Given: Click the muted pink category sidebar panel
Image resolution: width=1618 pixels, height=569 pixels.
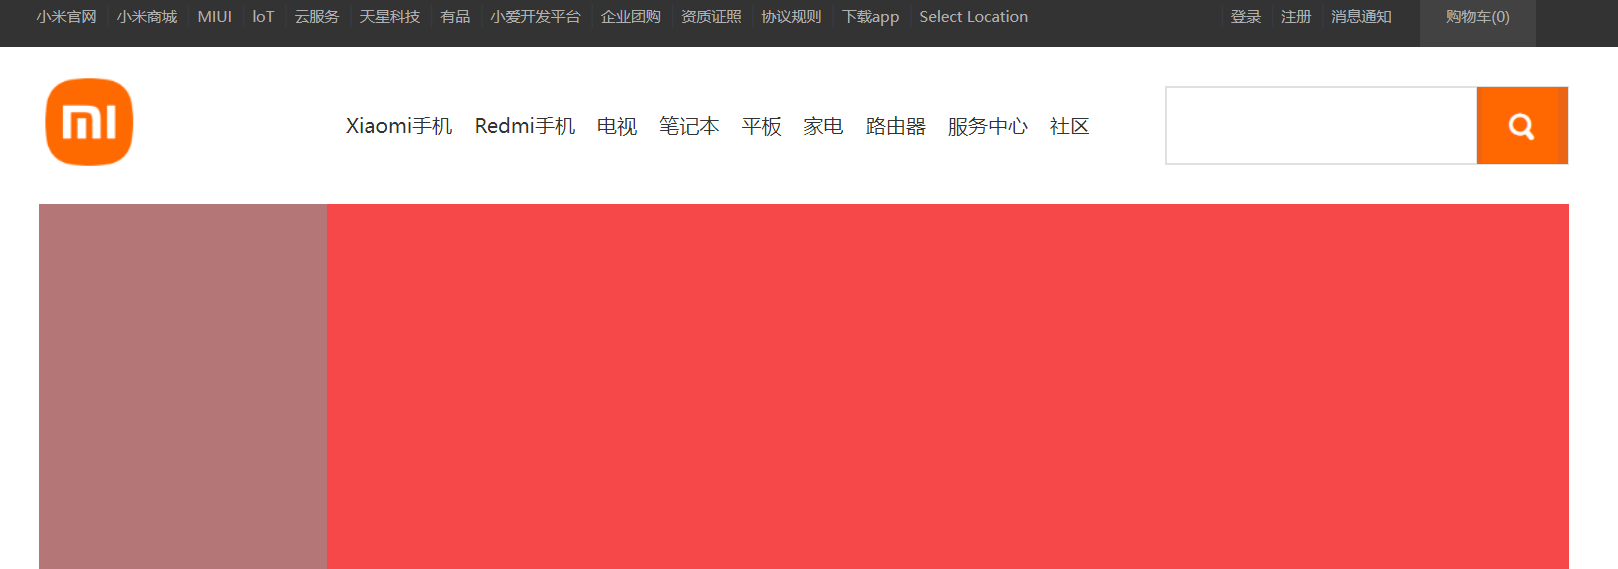Looking at the screenshot, I should [183, 387].
